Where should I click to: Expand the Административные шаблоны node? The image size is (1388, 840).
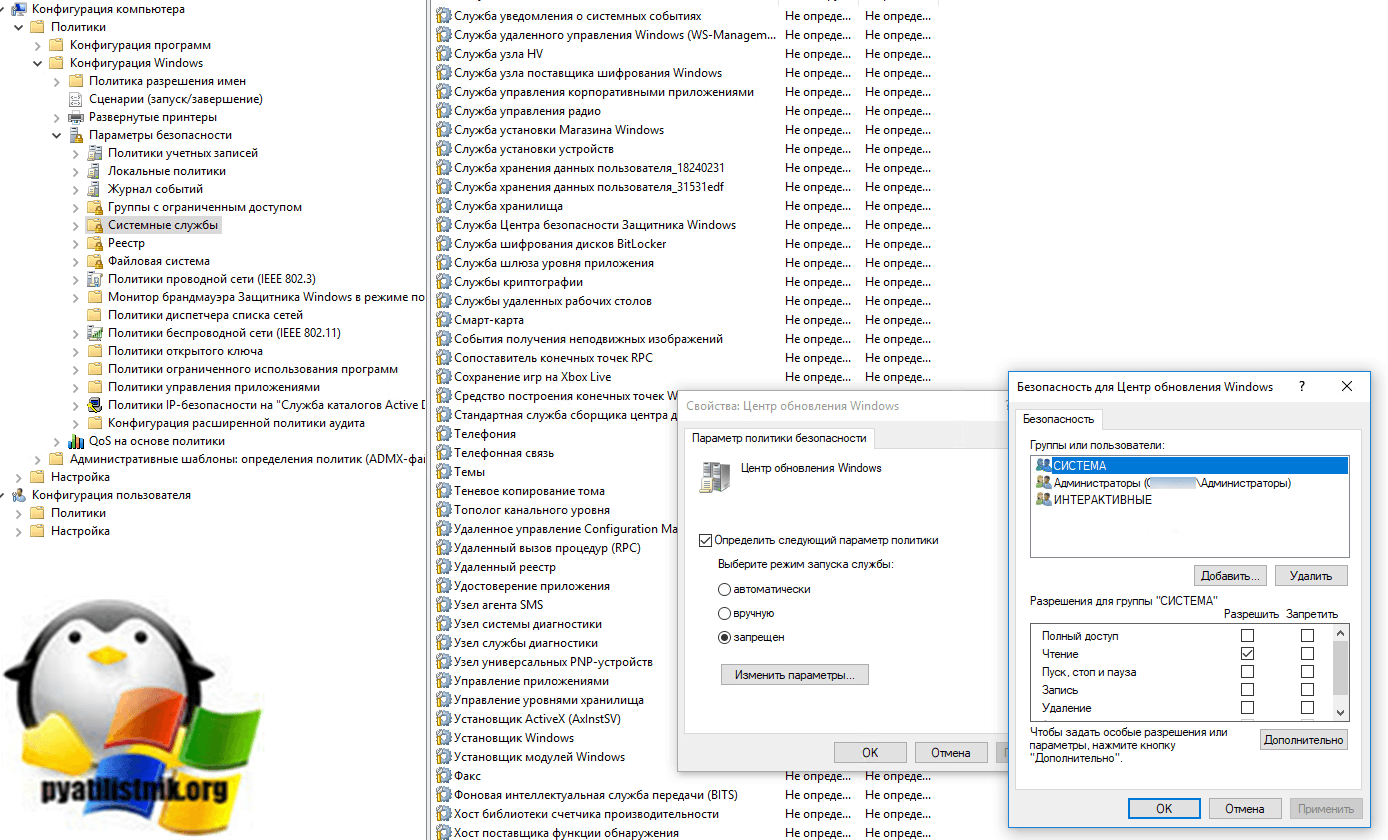pyautogui.click(x=38, y=459)
